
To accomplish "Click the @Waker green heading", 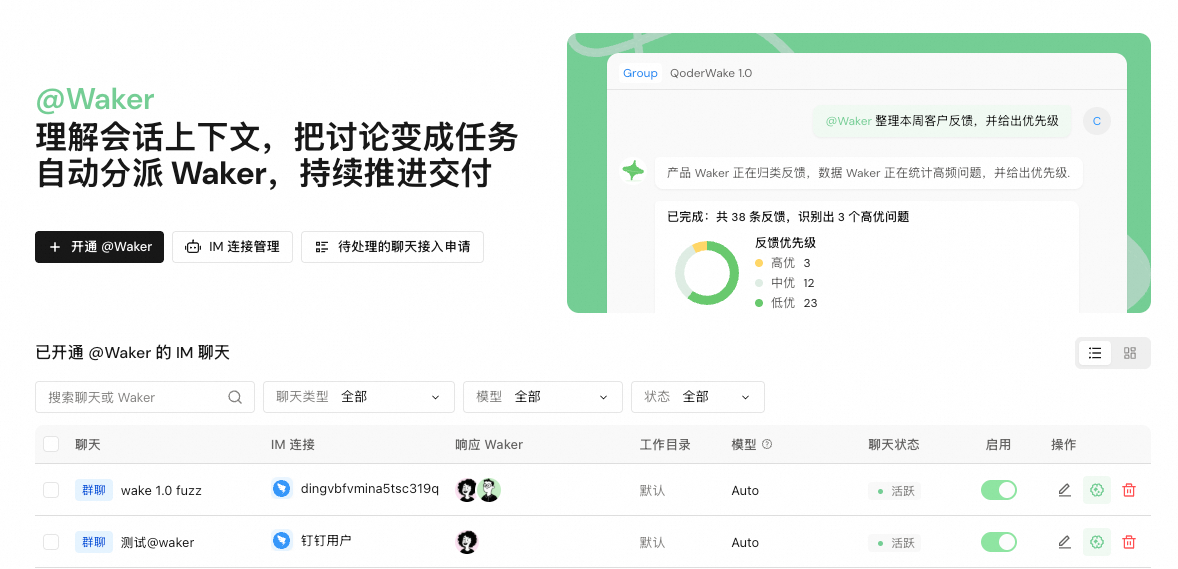I will [95, 99].
